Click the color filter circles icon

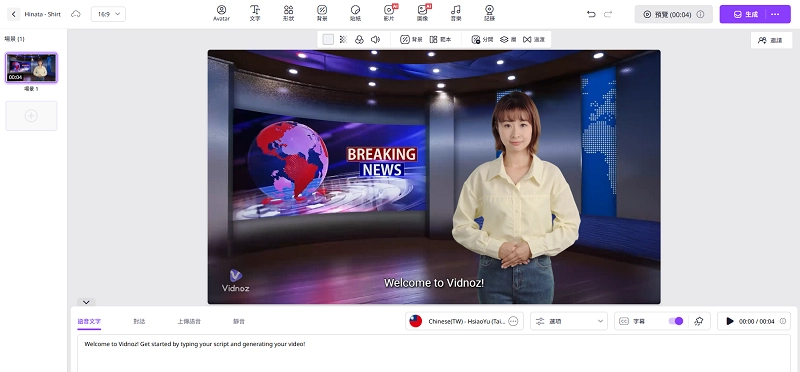coord(359,39)
